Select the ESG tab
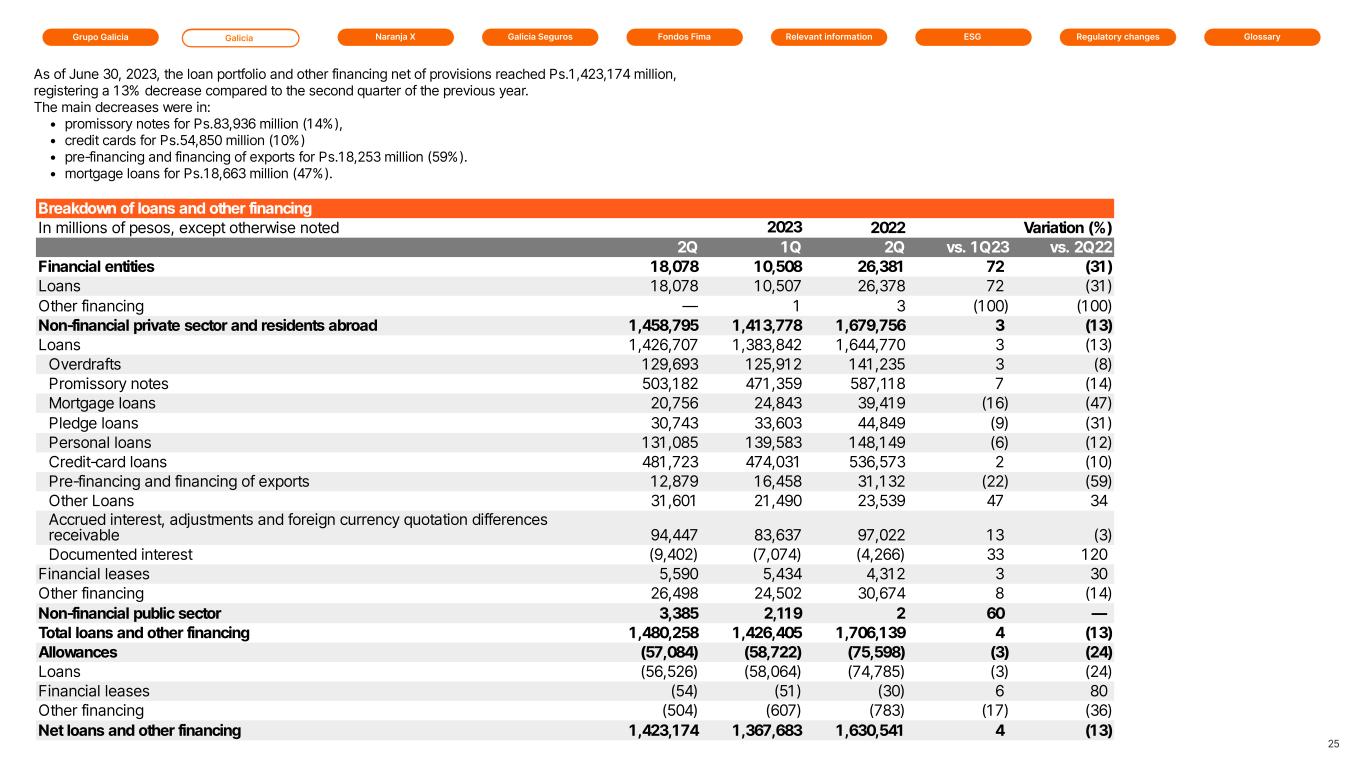Viewport: 1365px width, 768px height. (x=973, y=37)
